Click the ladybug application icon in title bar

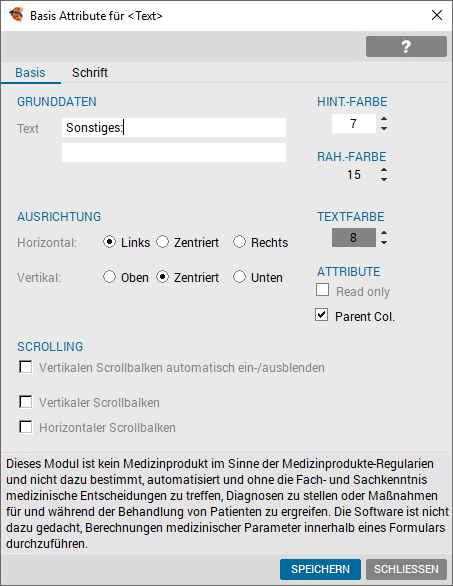(16, 15)
